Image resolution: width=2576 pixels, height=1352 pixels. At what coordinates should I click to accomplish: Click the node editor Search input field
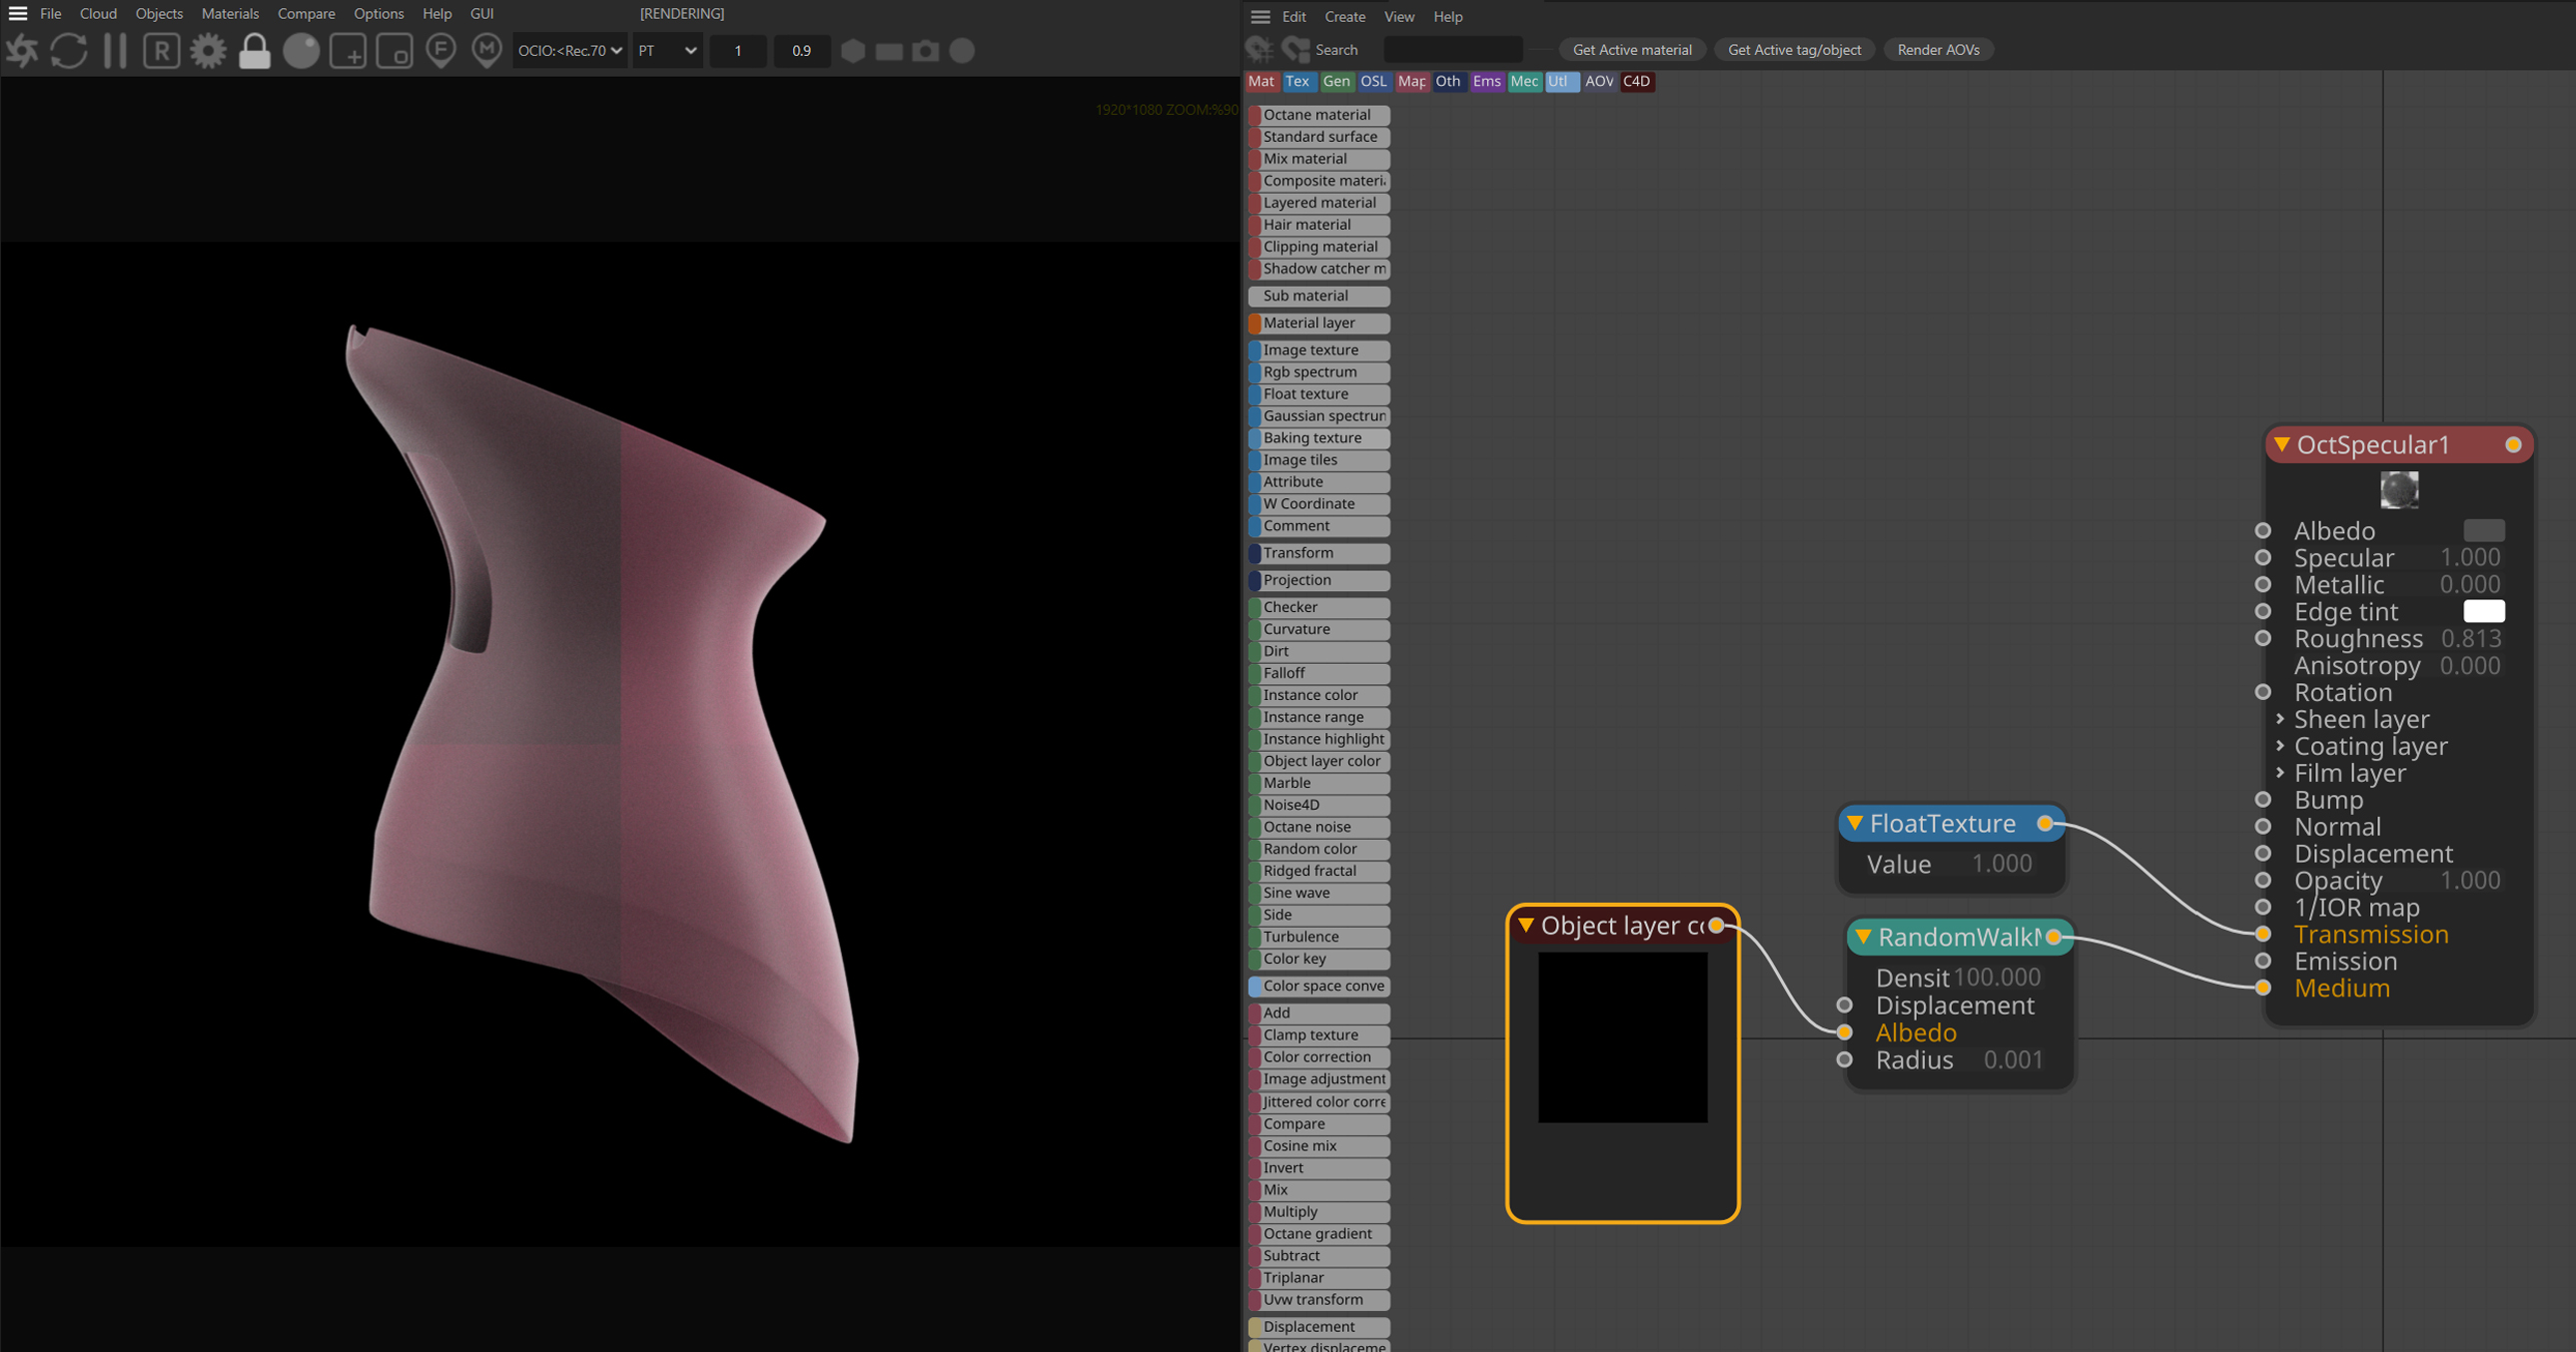pyautogui.click(x=1452, y=50)
